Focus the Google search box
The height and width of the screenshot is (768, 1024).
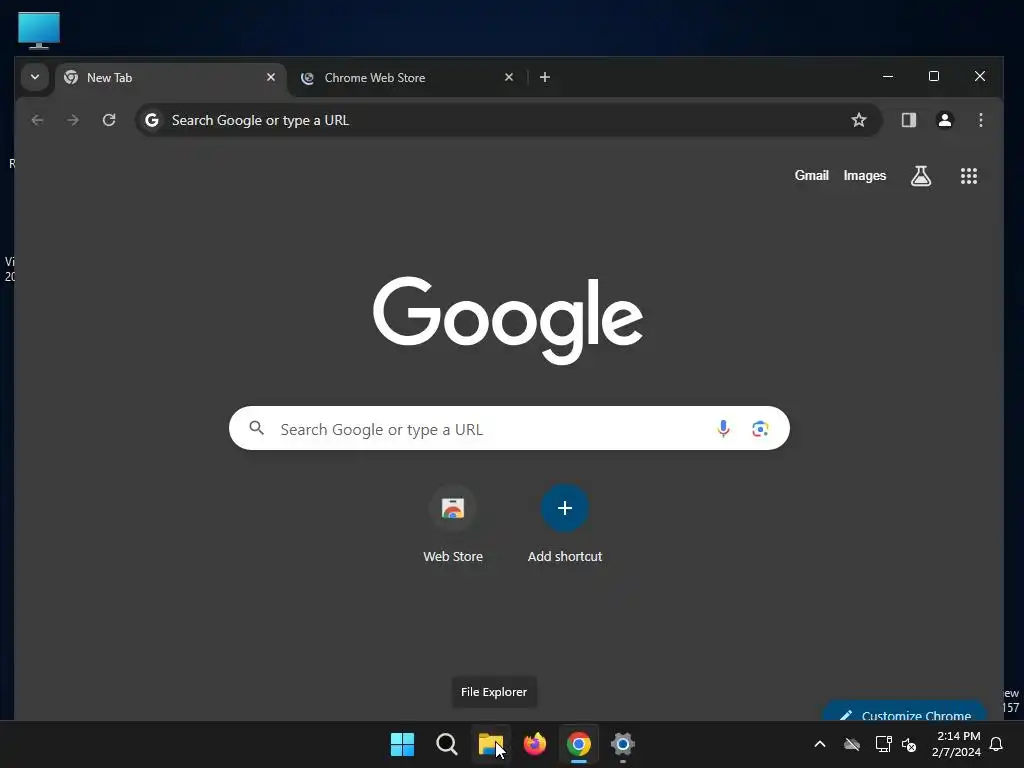[509, 428]
